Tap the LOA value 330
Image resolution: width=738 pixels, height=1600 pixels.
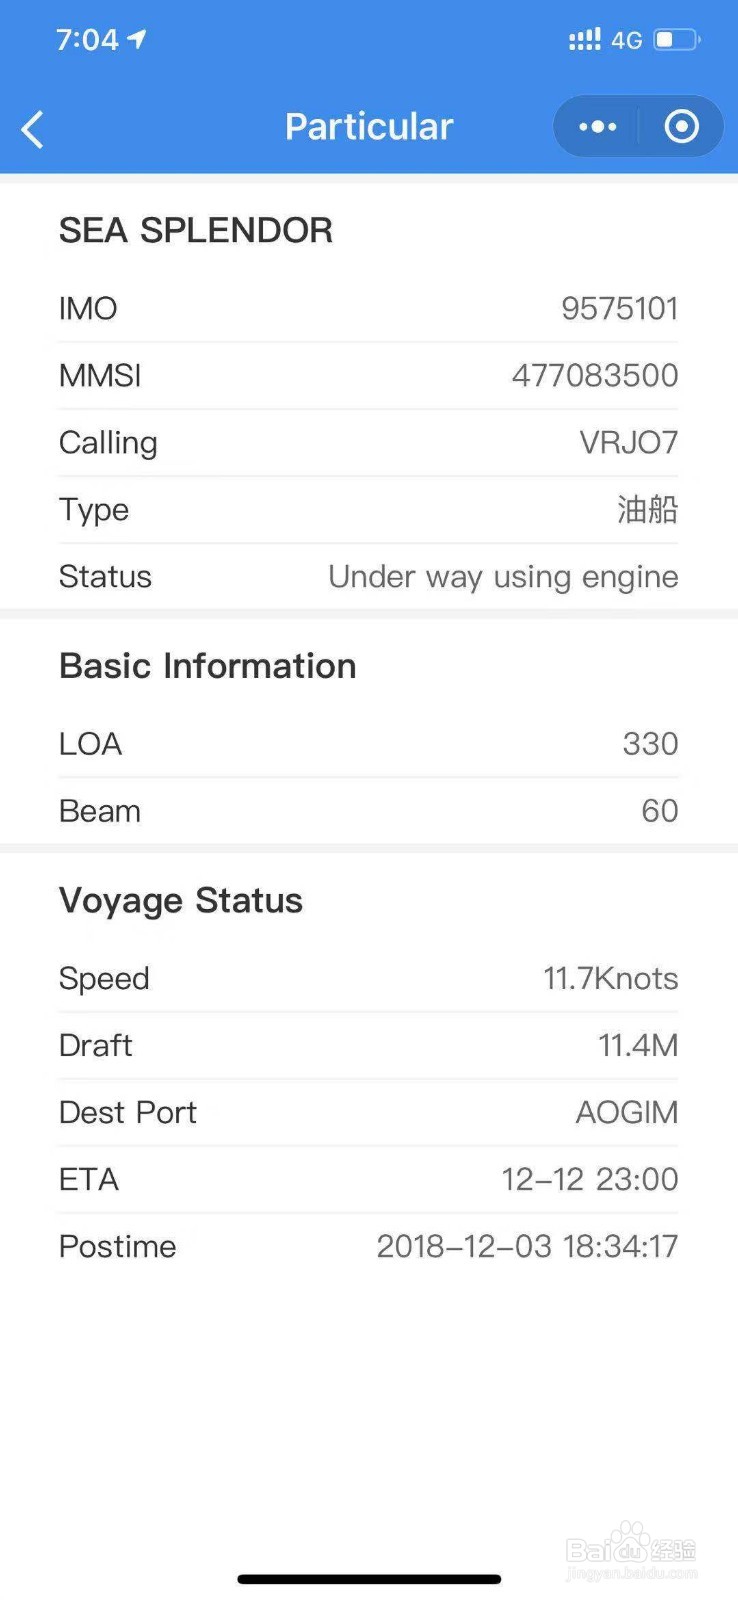(650, 744)
